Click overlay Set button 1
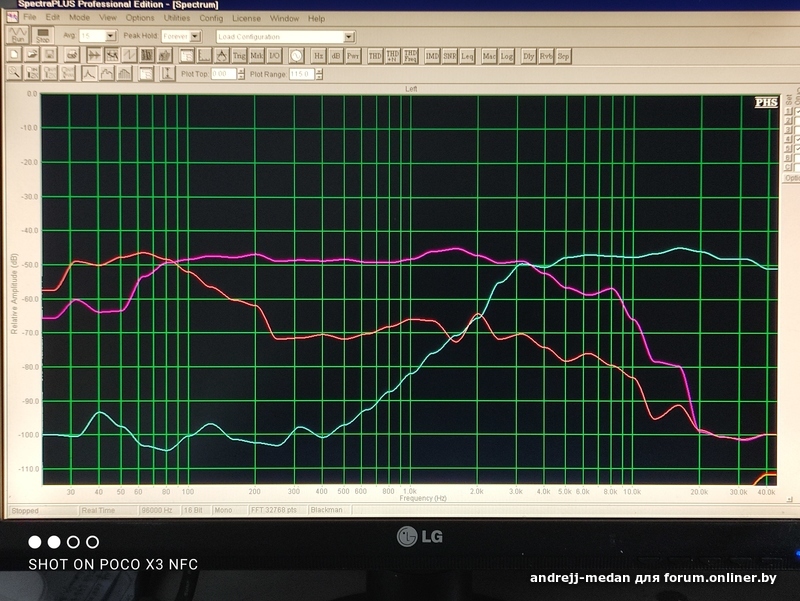This screenshot has width=800, height=601. pyautogui.click(x=788, y=111)
